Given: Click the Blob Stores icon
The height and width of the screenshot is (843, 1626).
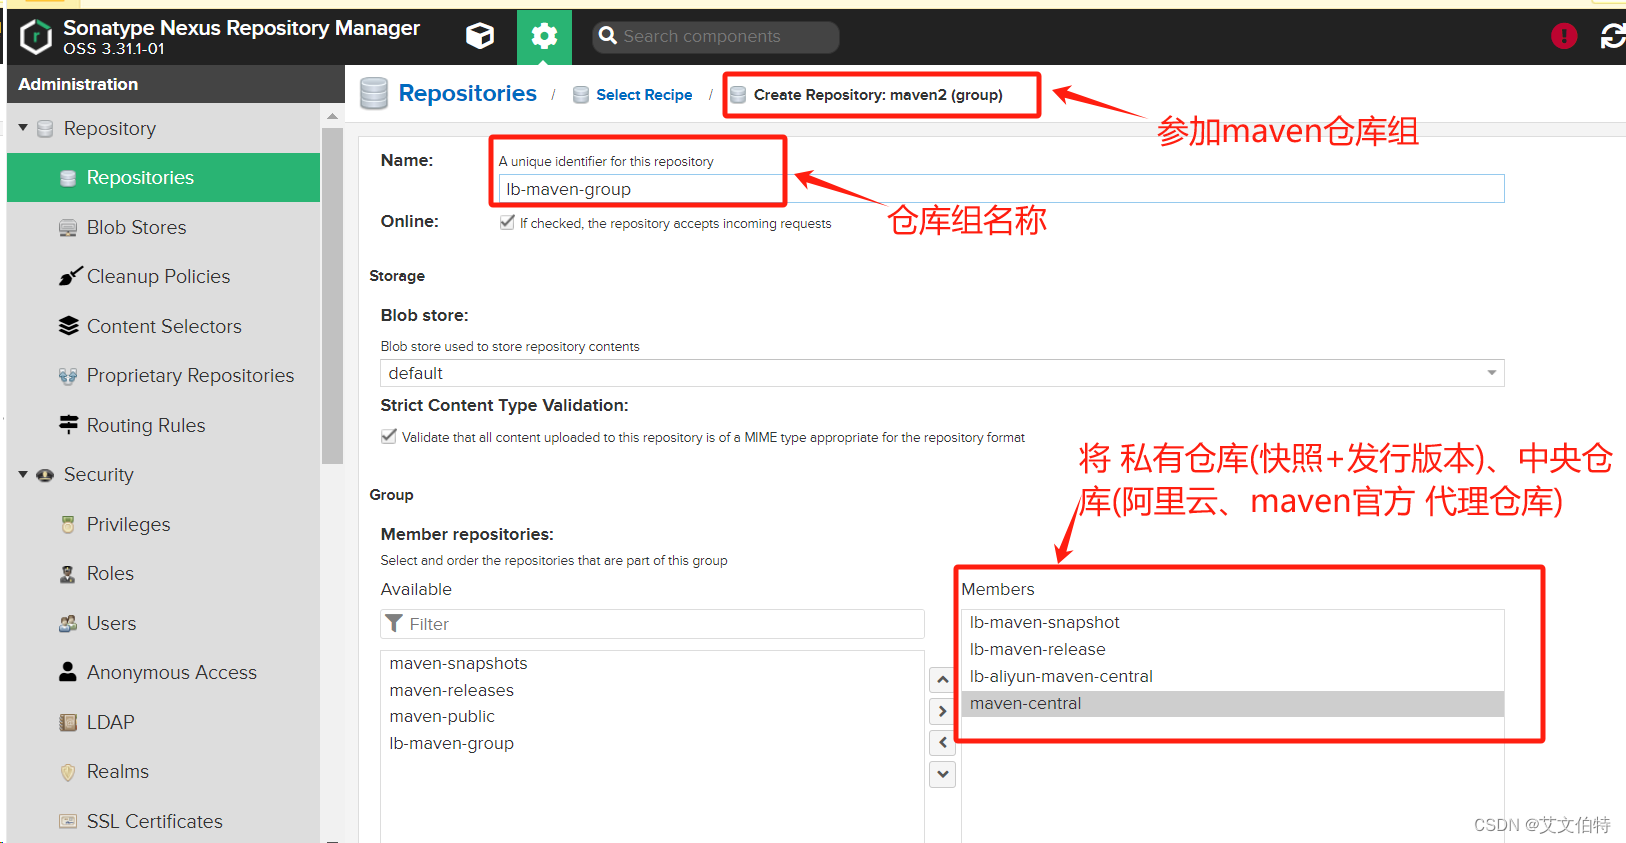Looking at the screenshot, I should (x=68, y=228).
